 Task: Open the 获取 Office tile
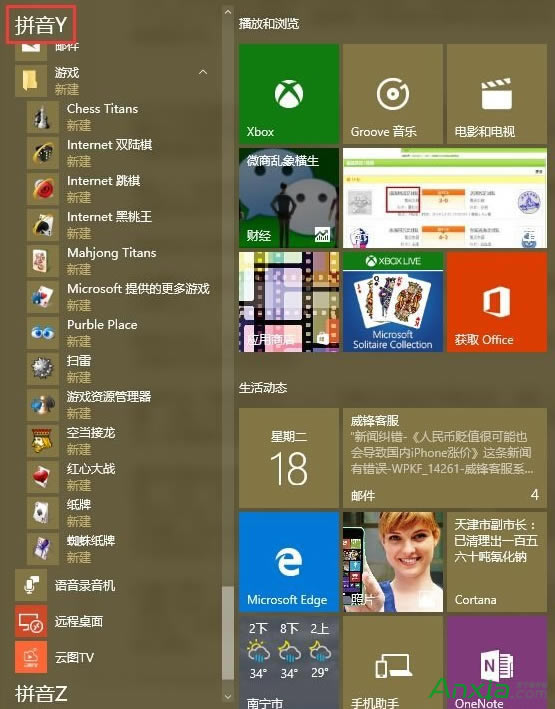click(x=497, y=302)
